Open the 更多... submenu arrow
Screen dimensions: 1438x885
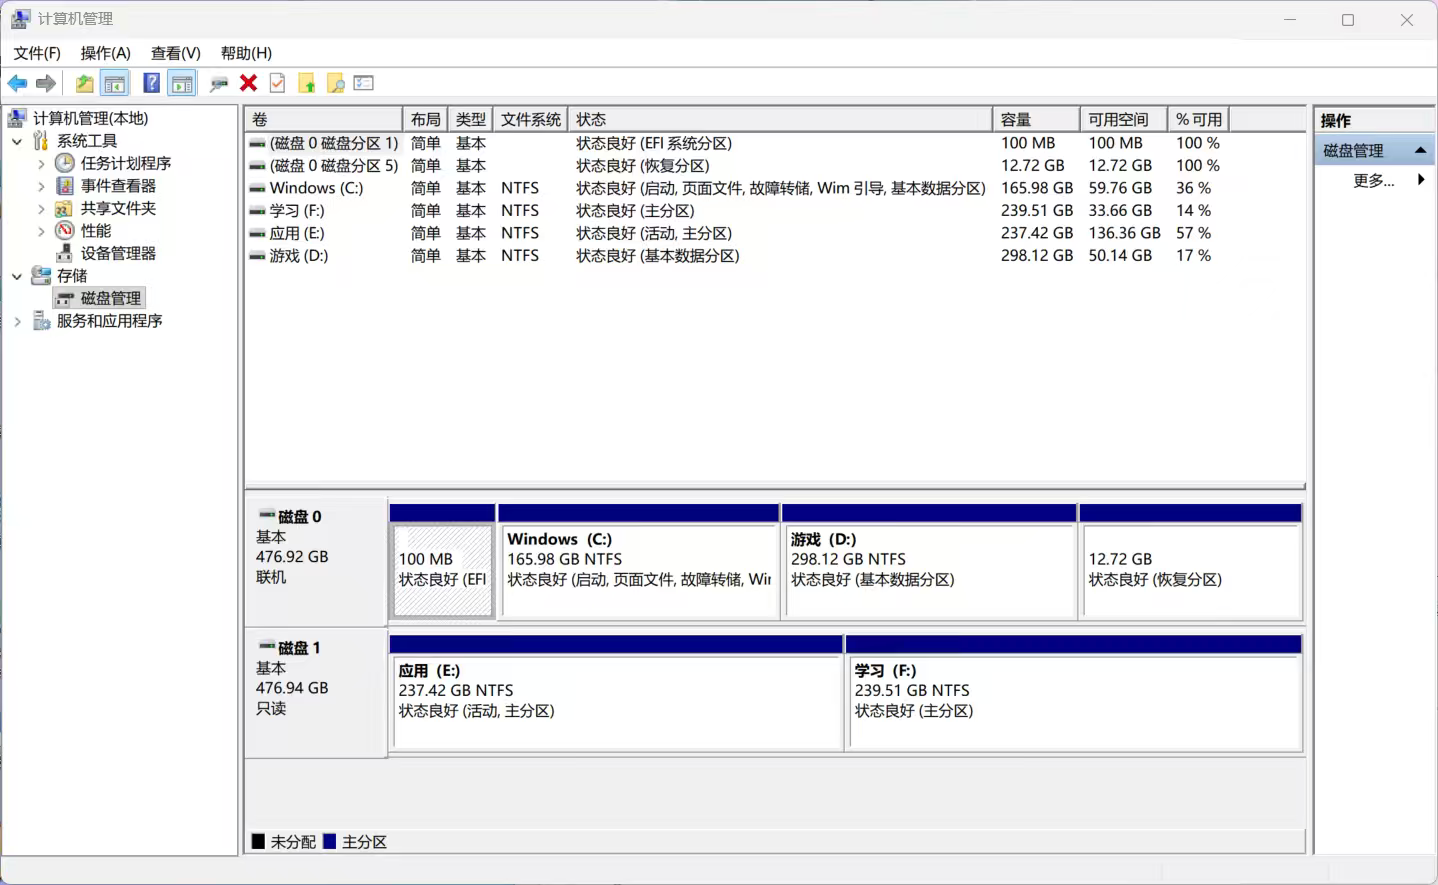click(1420, 180)
